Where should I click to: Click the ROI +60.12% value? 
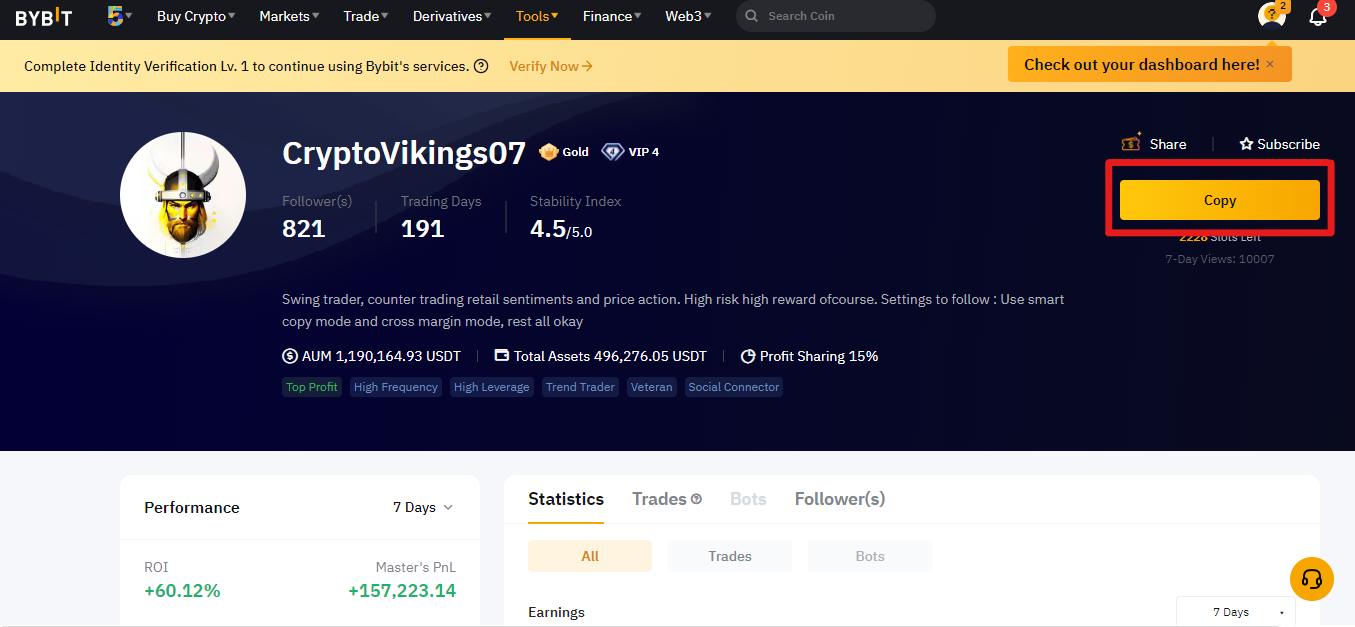tap(182, 591)
